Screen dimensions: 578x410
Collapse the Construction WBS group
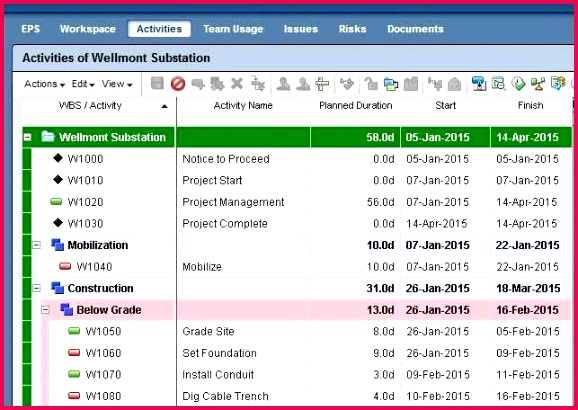pyautogui.click(x=36, y=288)
